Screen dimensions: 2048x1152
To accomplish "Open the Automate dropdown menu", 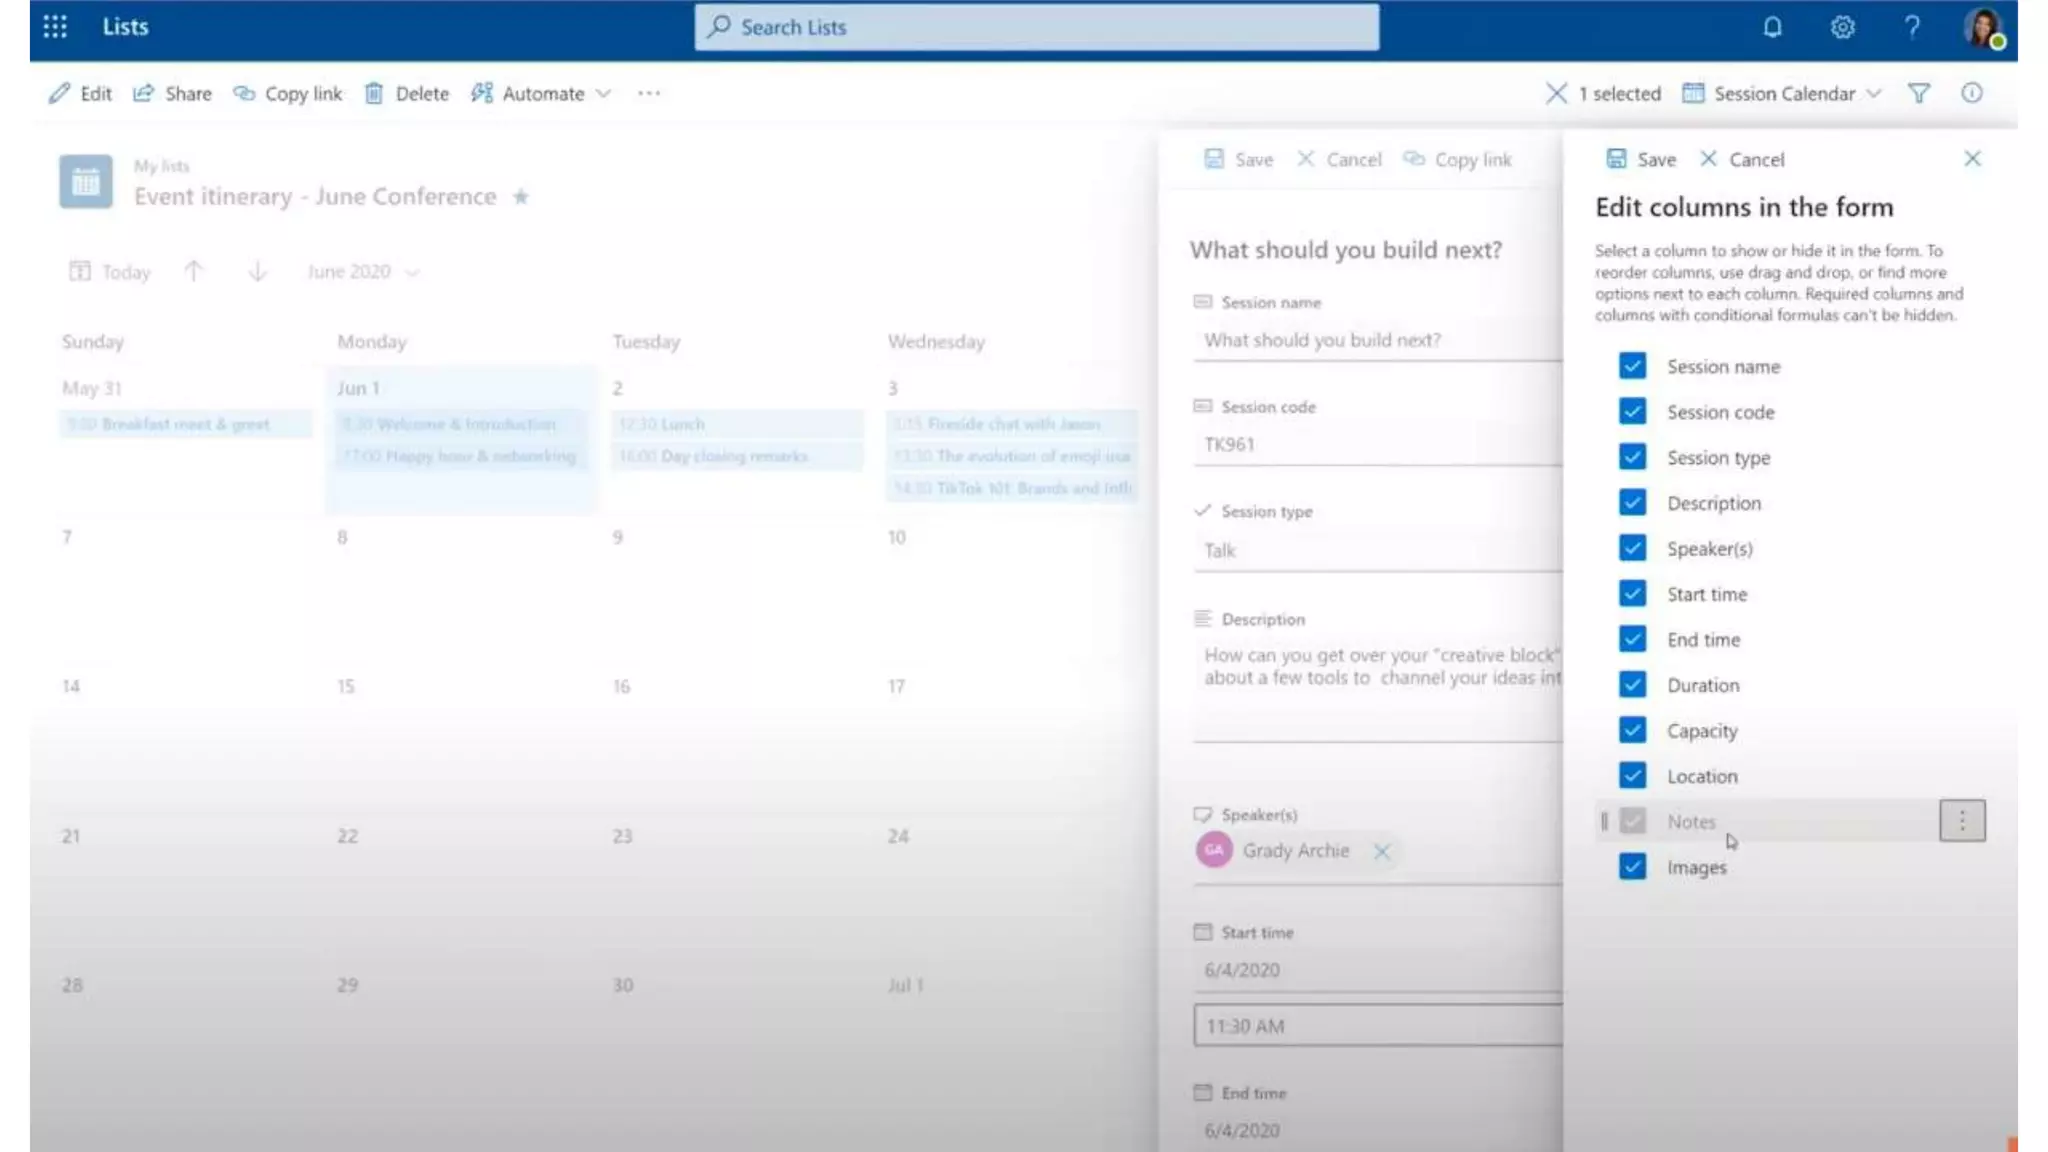I will 541,93.
